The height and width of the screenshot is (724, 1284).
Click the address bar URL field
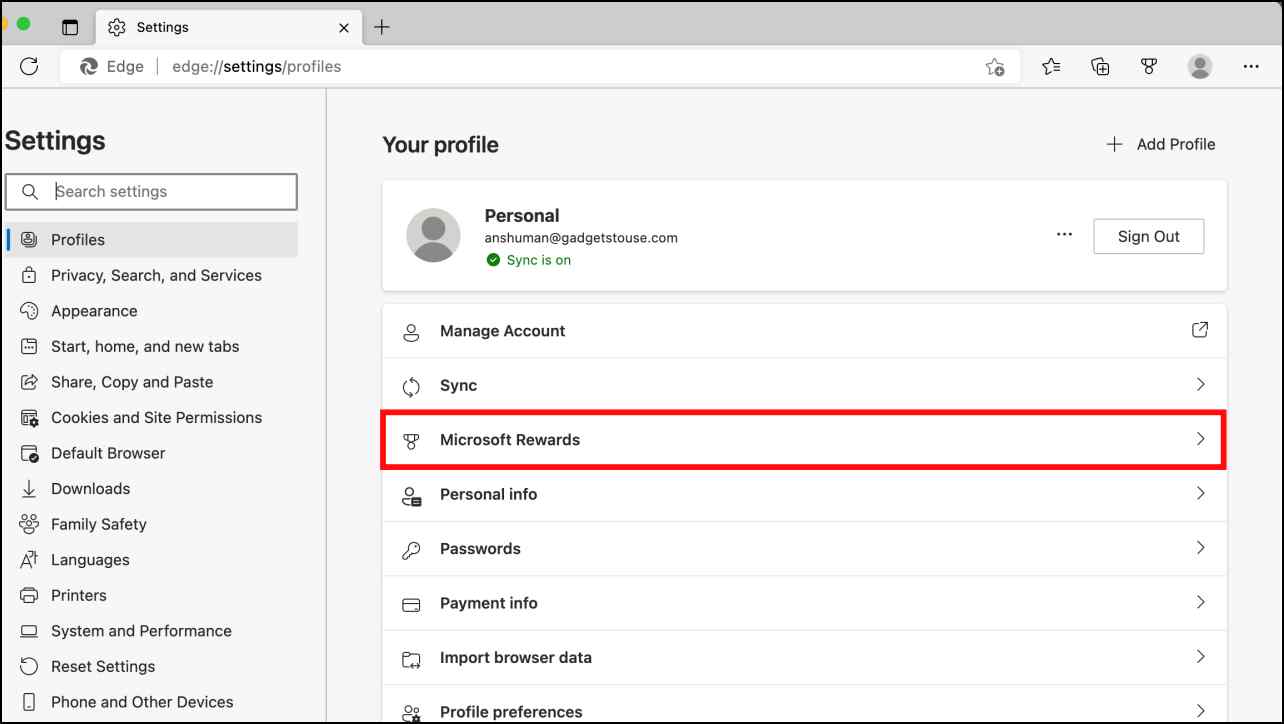point(540,67)
